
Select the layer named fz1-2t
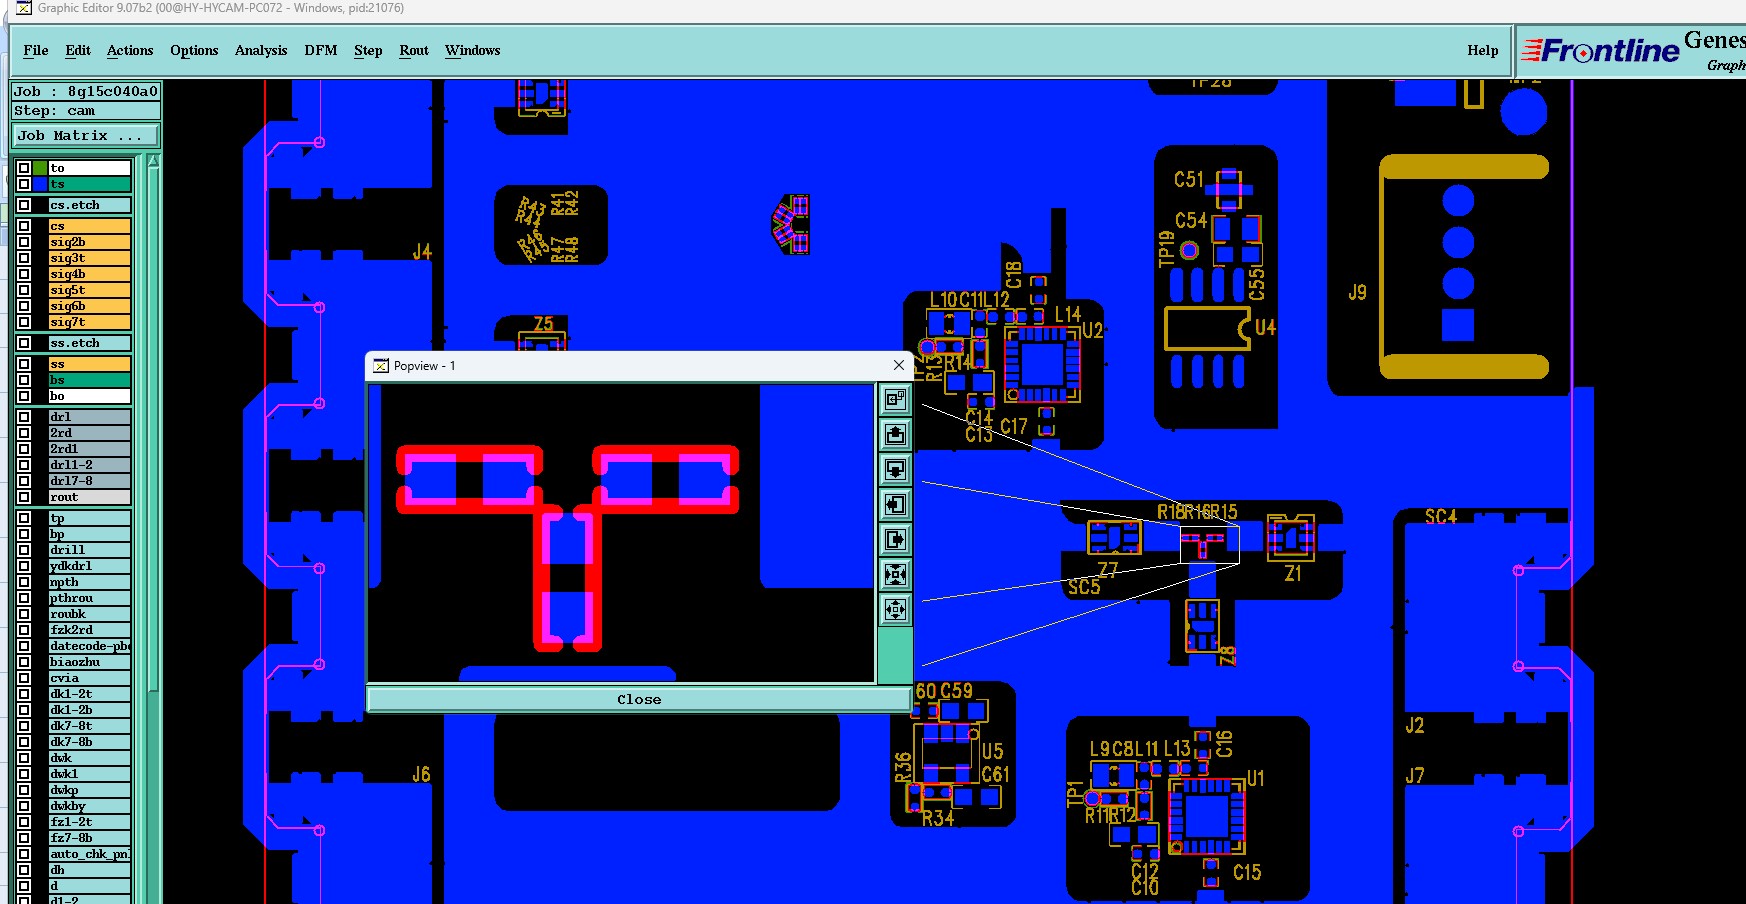90,822
